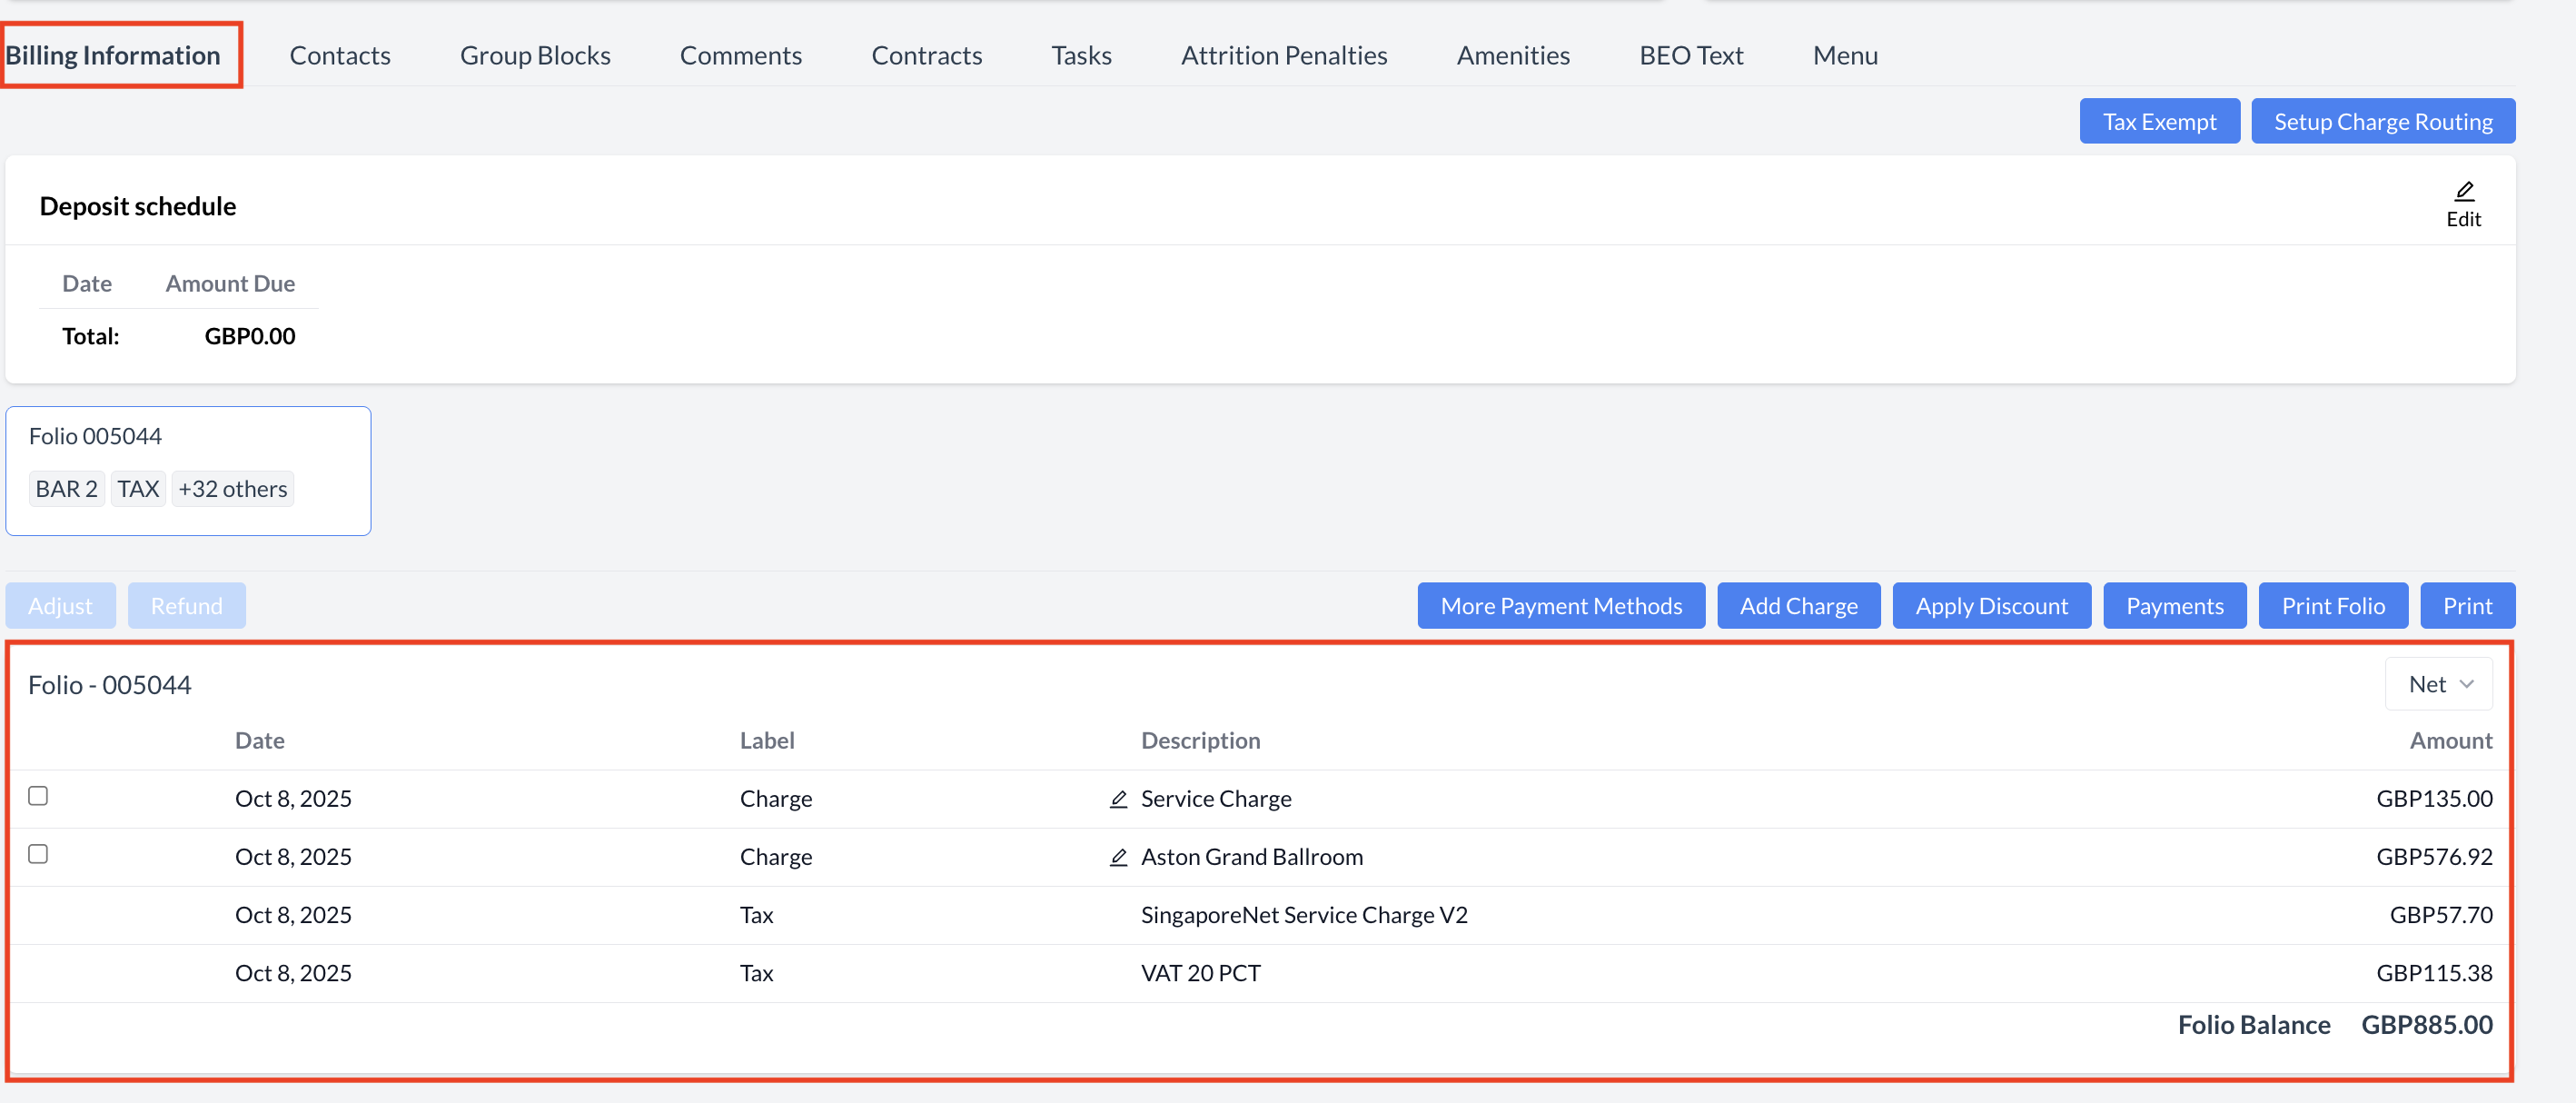
Task: Switch to the Contacts tab
Action: point(340,56)
